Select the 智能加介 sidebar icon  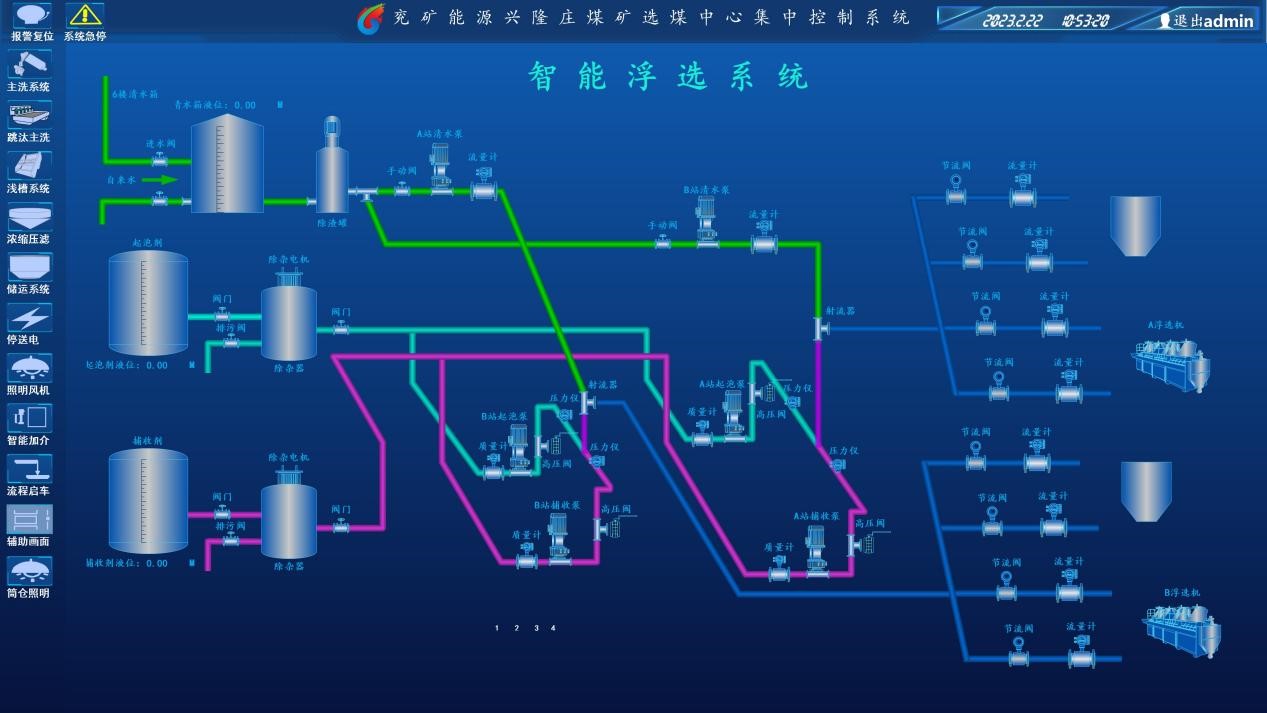coord(29,418)
